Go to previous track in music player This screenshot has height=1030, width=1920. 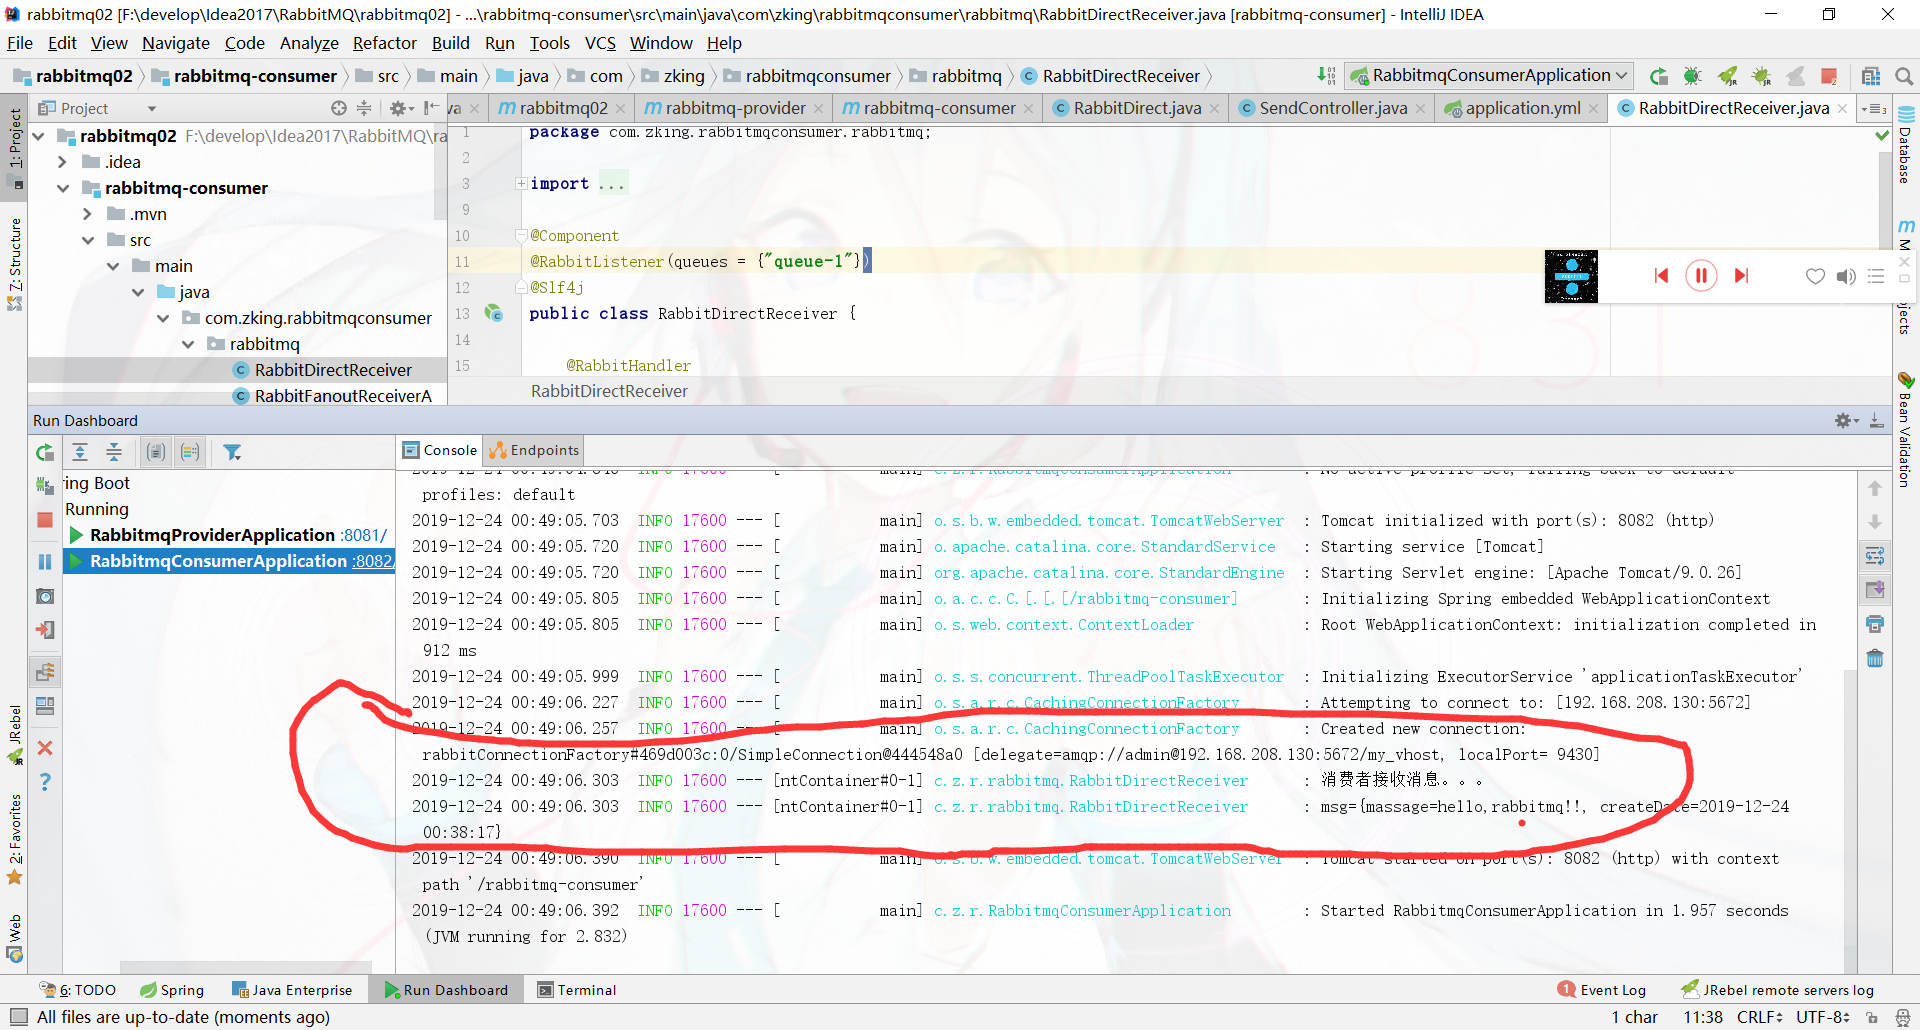coord(1661,276)
